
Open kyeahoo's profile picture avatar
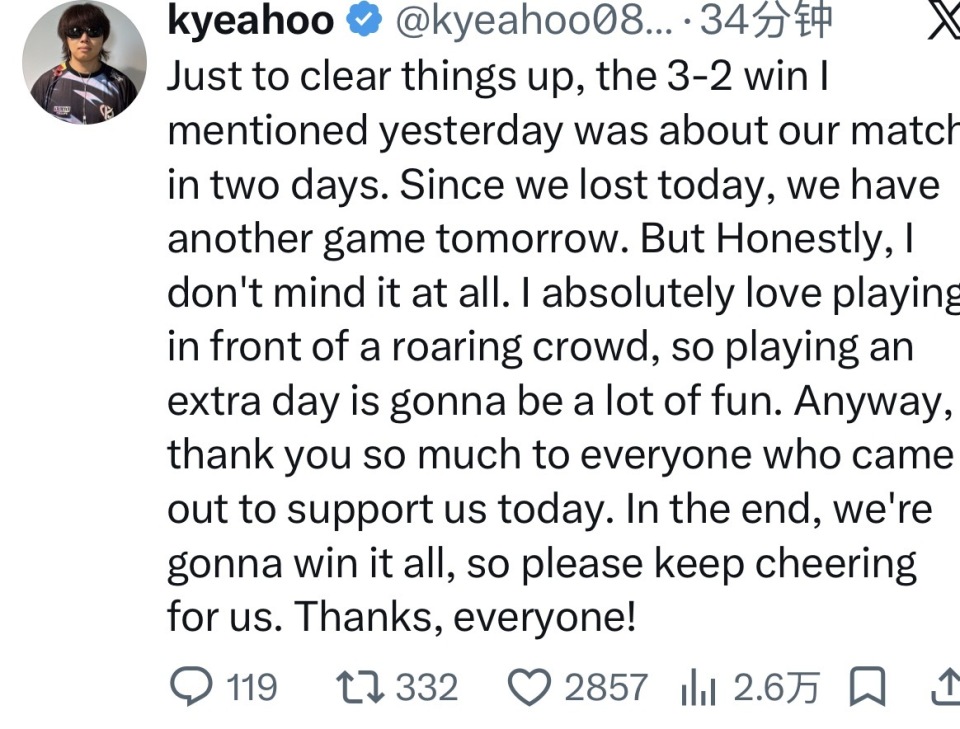point(84,62)
